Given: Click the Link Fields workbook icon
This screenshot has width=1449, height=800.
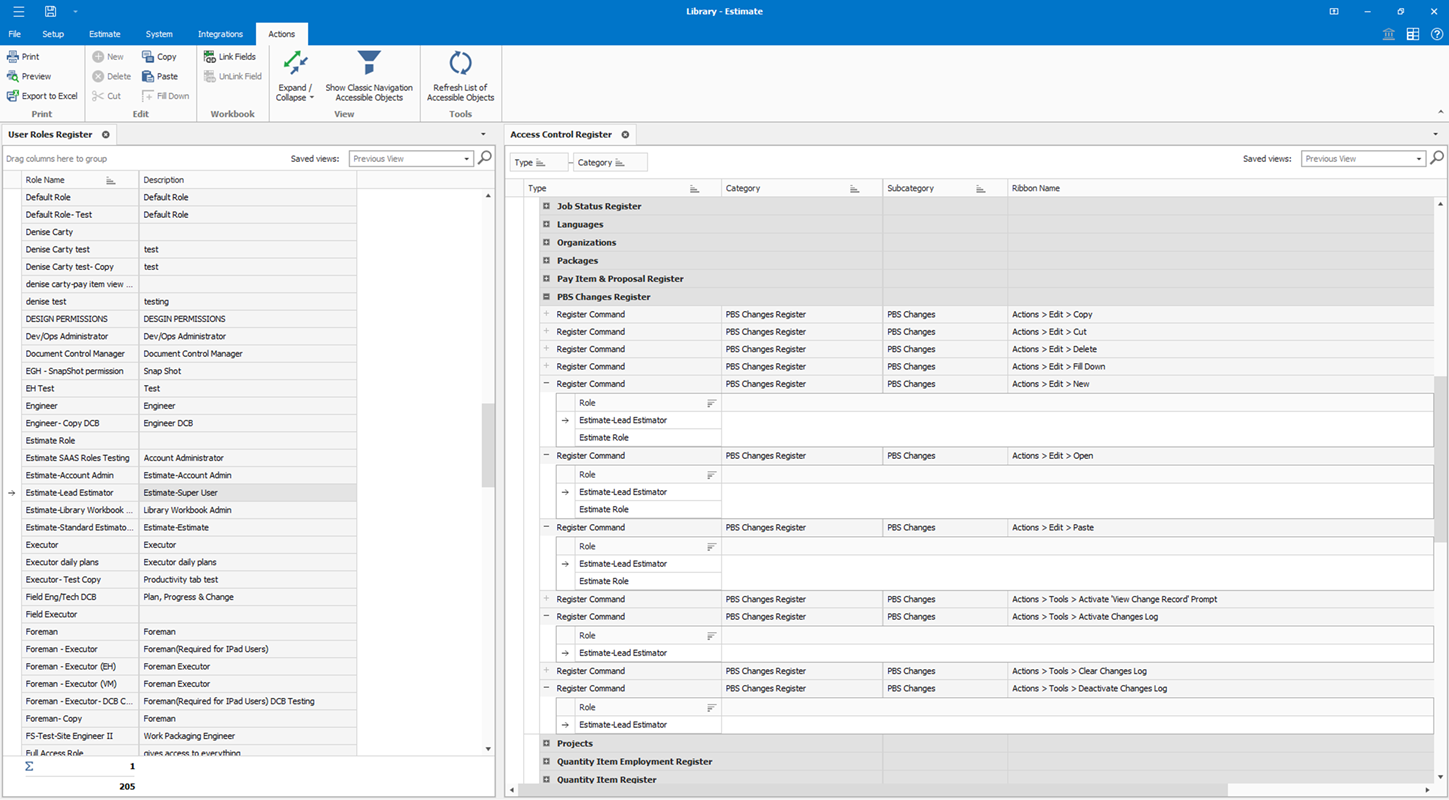Looking at the screenshot, I should point(209,57).
